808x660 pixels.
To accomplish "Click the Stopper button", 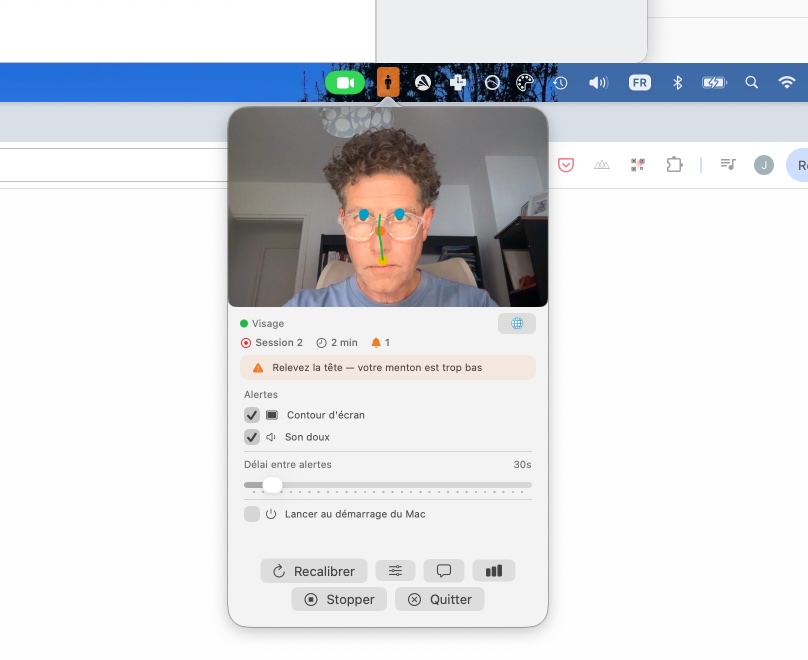I will 339,599.
